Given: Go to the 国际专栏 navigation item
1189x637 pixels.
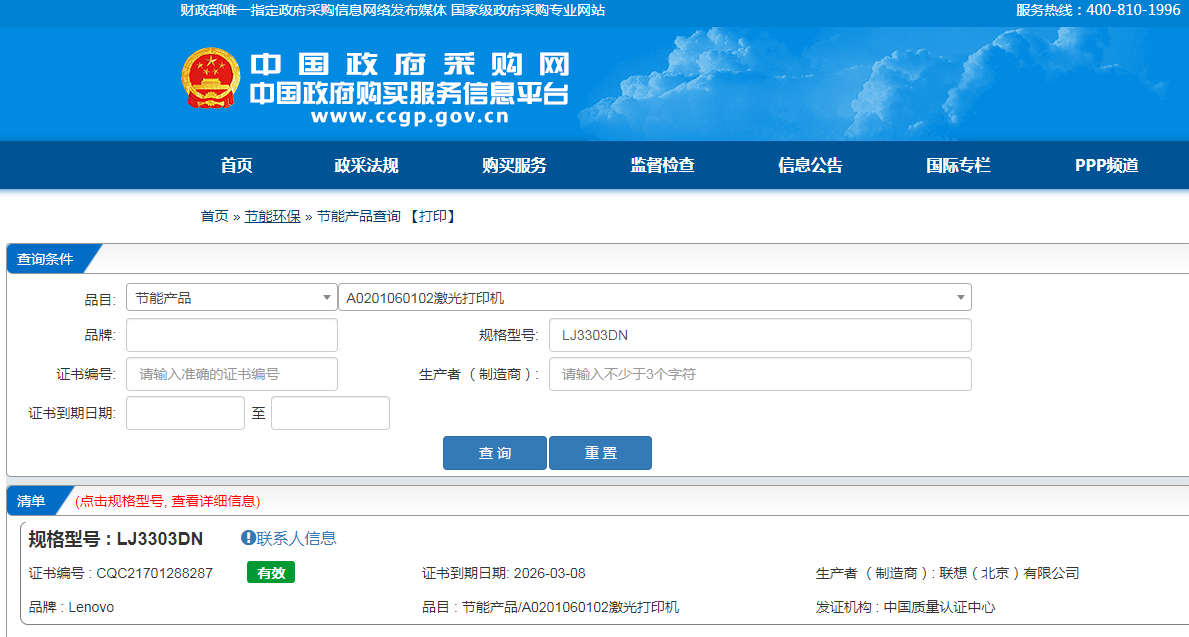Looking at the screenshot, I should point(958,165).
